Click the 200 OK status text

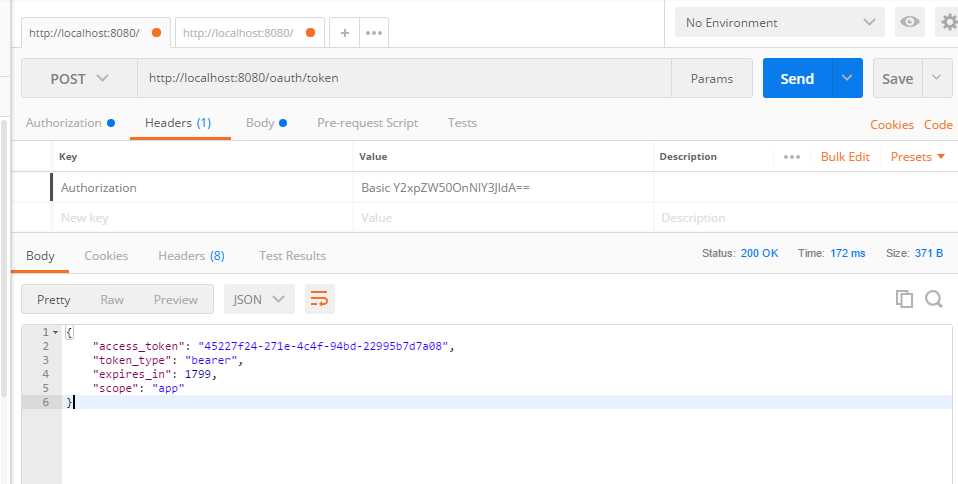(759, 253)
